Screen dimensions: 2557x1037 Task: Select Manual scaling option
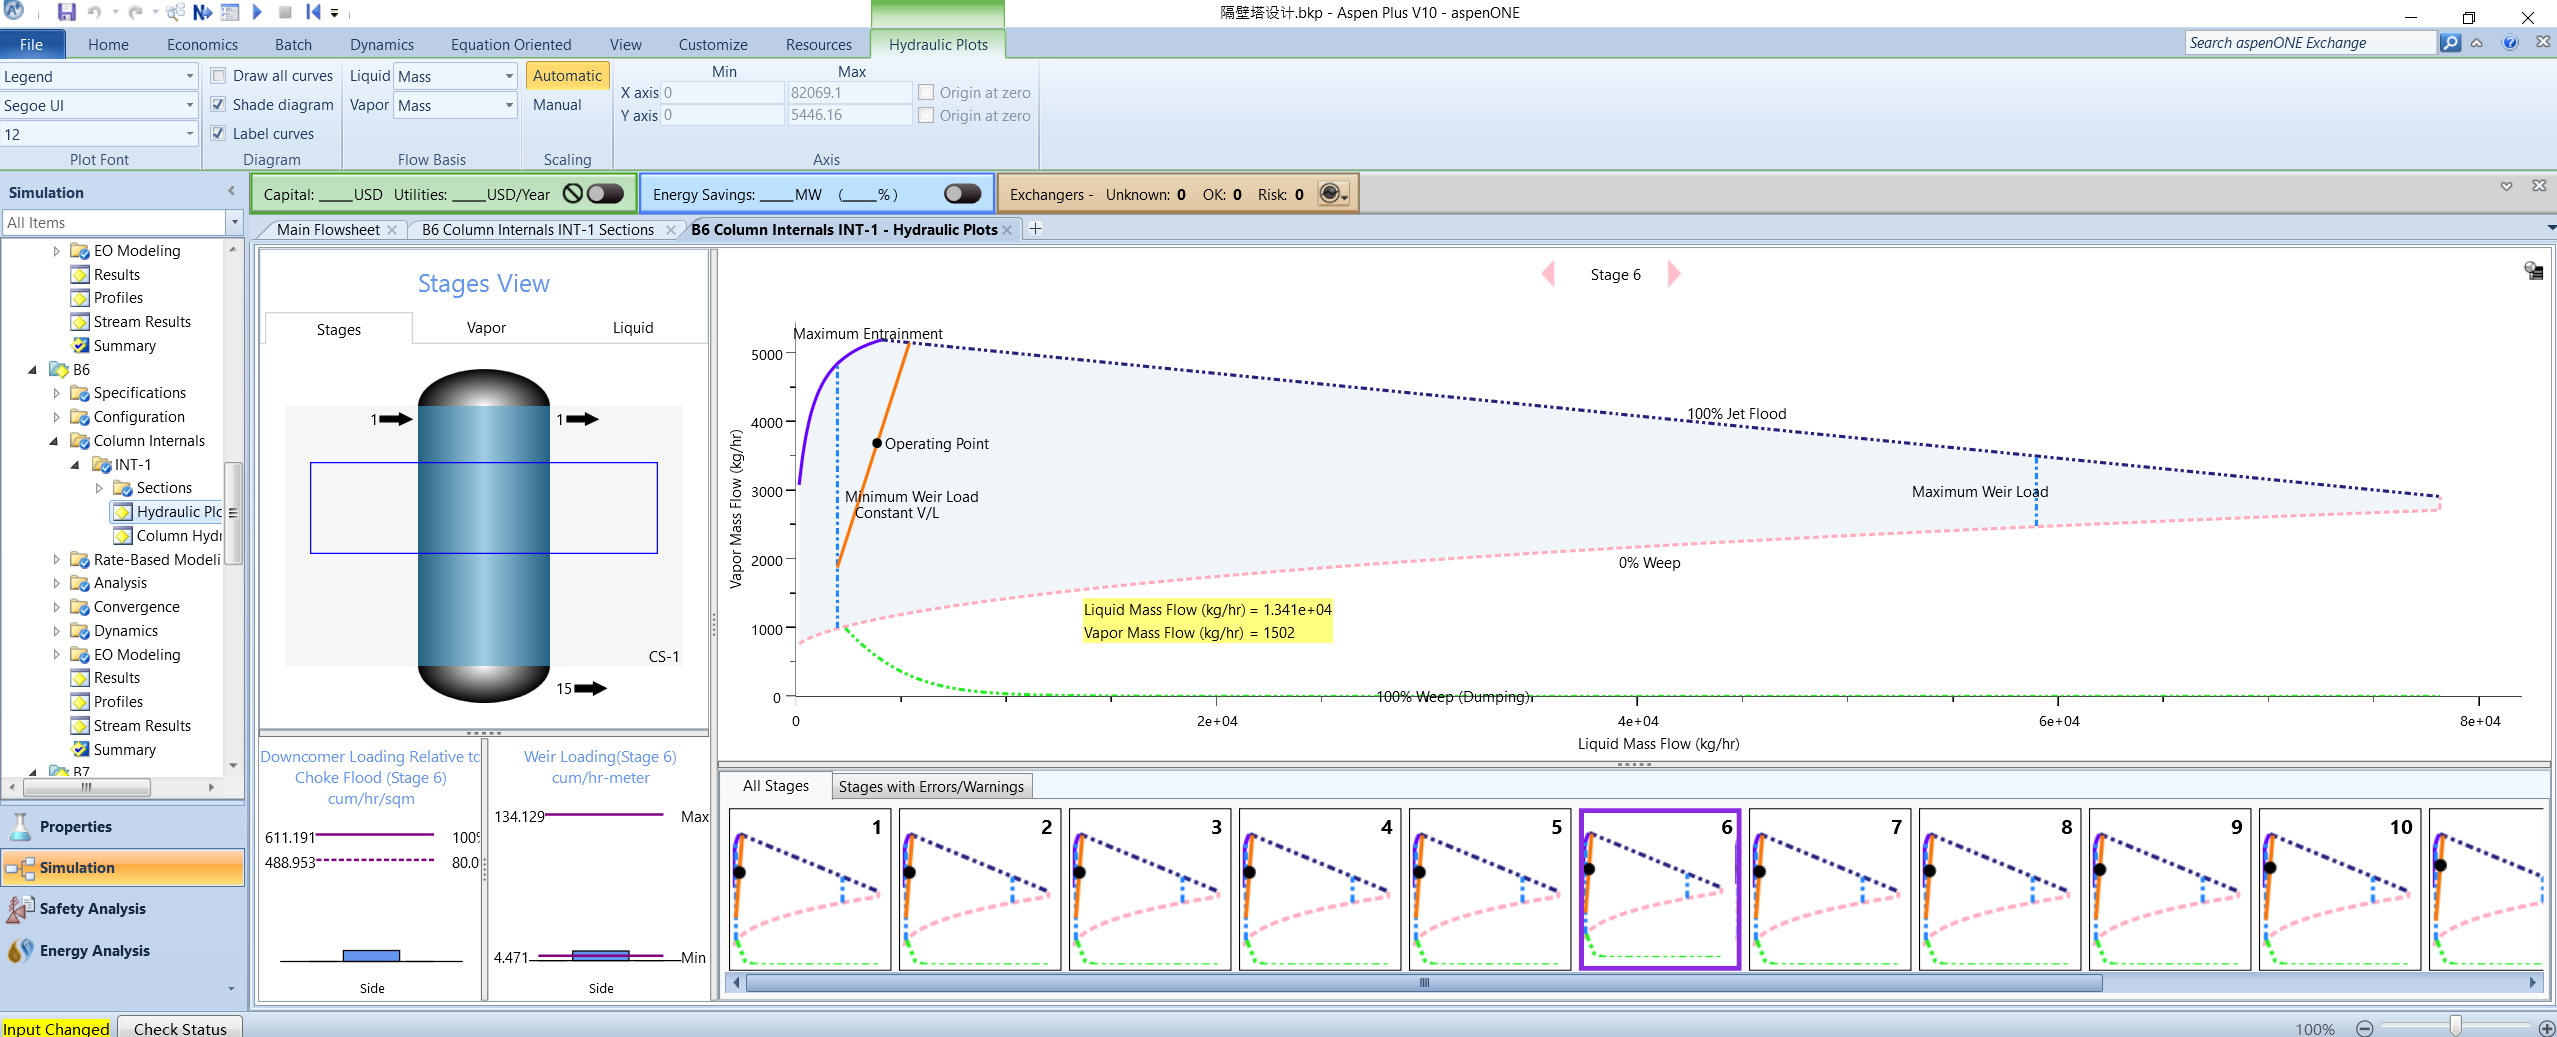click(557, 105)
